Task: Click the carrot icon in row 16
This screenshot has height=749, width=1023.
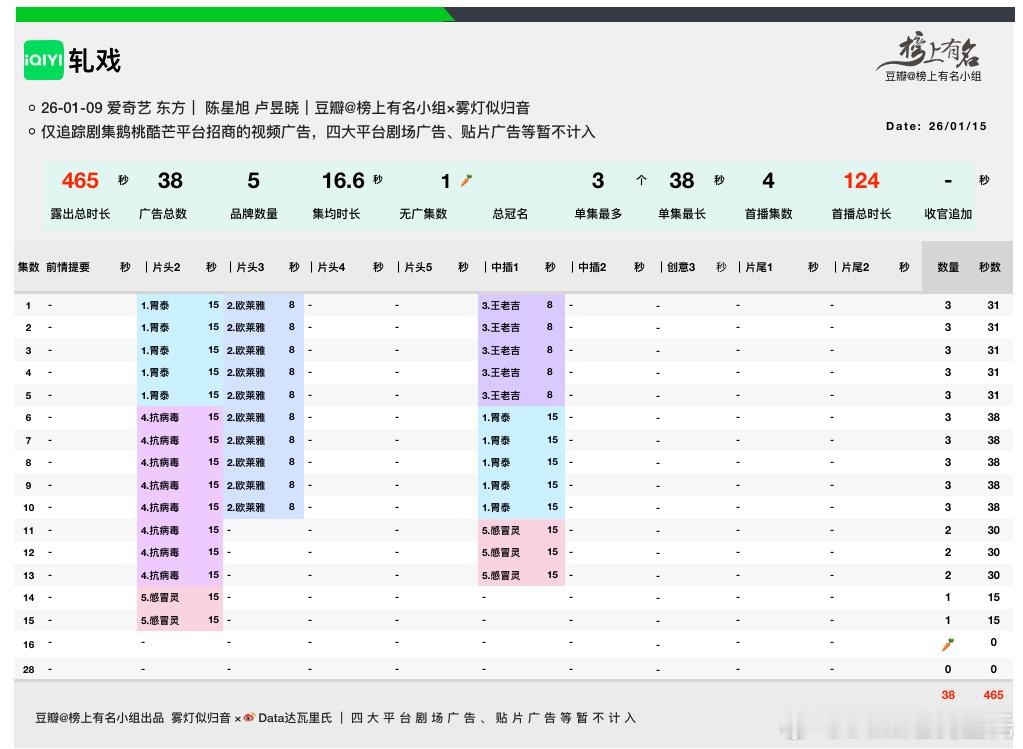Action: point(947,644)
